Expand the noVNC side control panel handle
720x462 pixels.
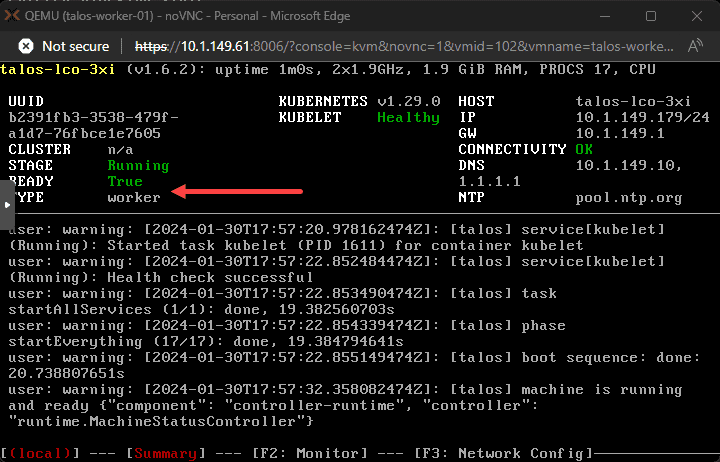point(7,205)
